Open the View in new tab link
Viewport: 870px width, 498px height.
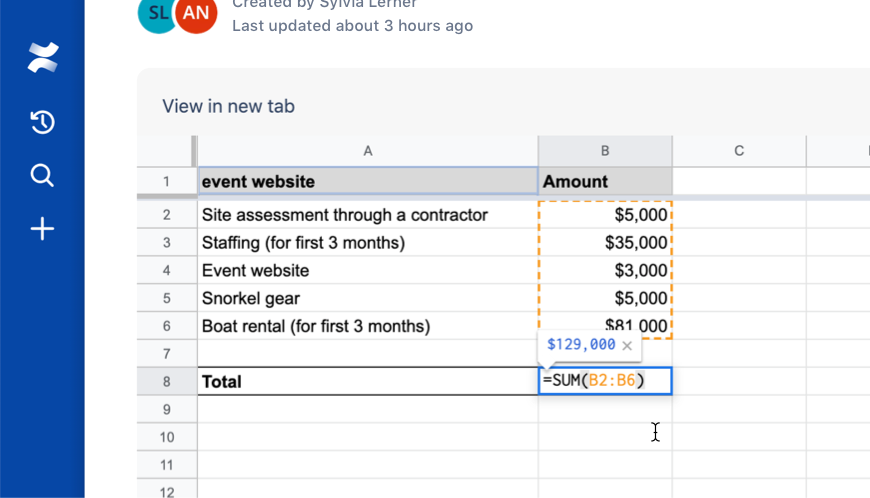[x=228, y=106]
